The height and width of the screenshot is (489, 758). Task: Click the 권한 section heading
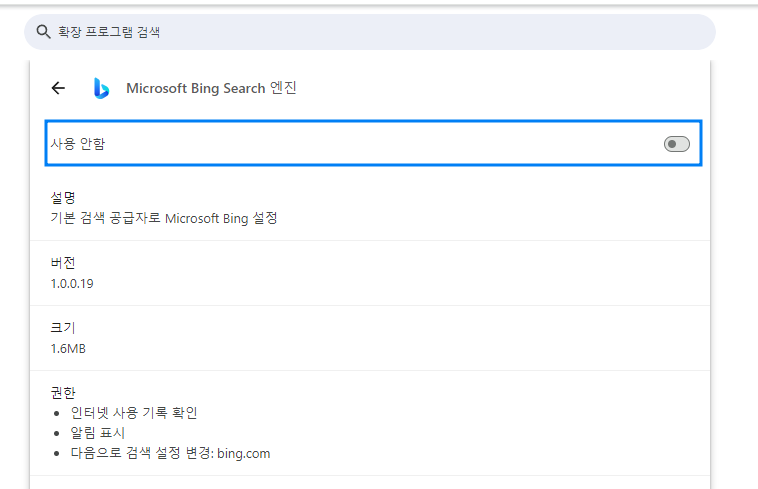coord(63,393)
